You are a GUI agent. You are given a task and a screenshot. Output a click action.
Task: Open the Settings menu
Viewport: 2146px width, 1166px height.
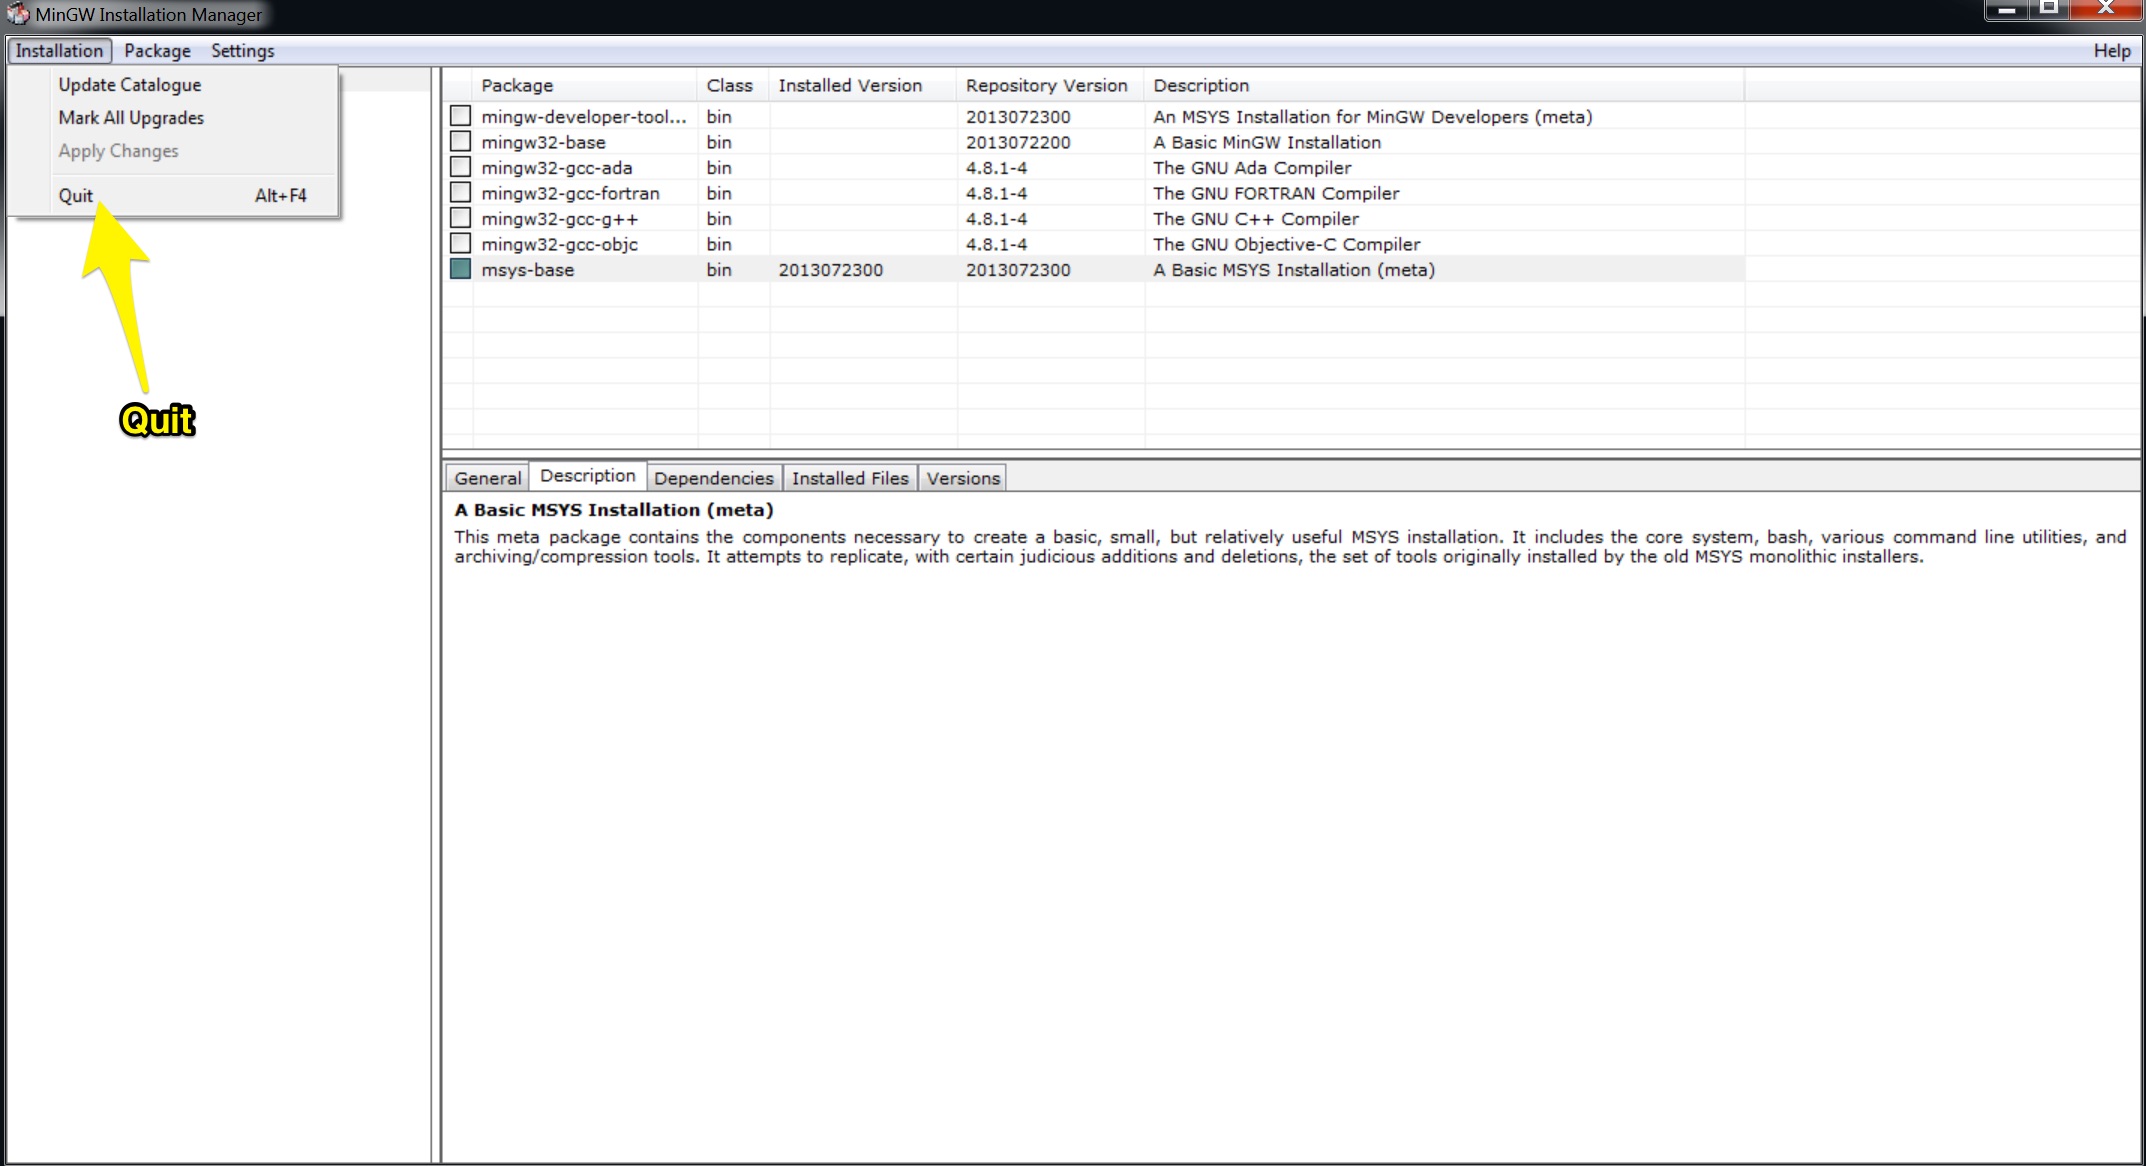coord(242,51)
